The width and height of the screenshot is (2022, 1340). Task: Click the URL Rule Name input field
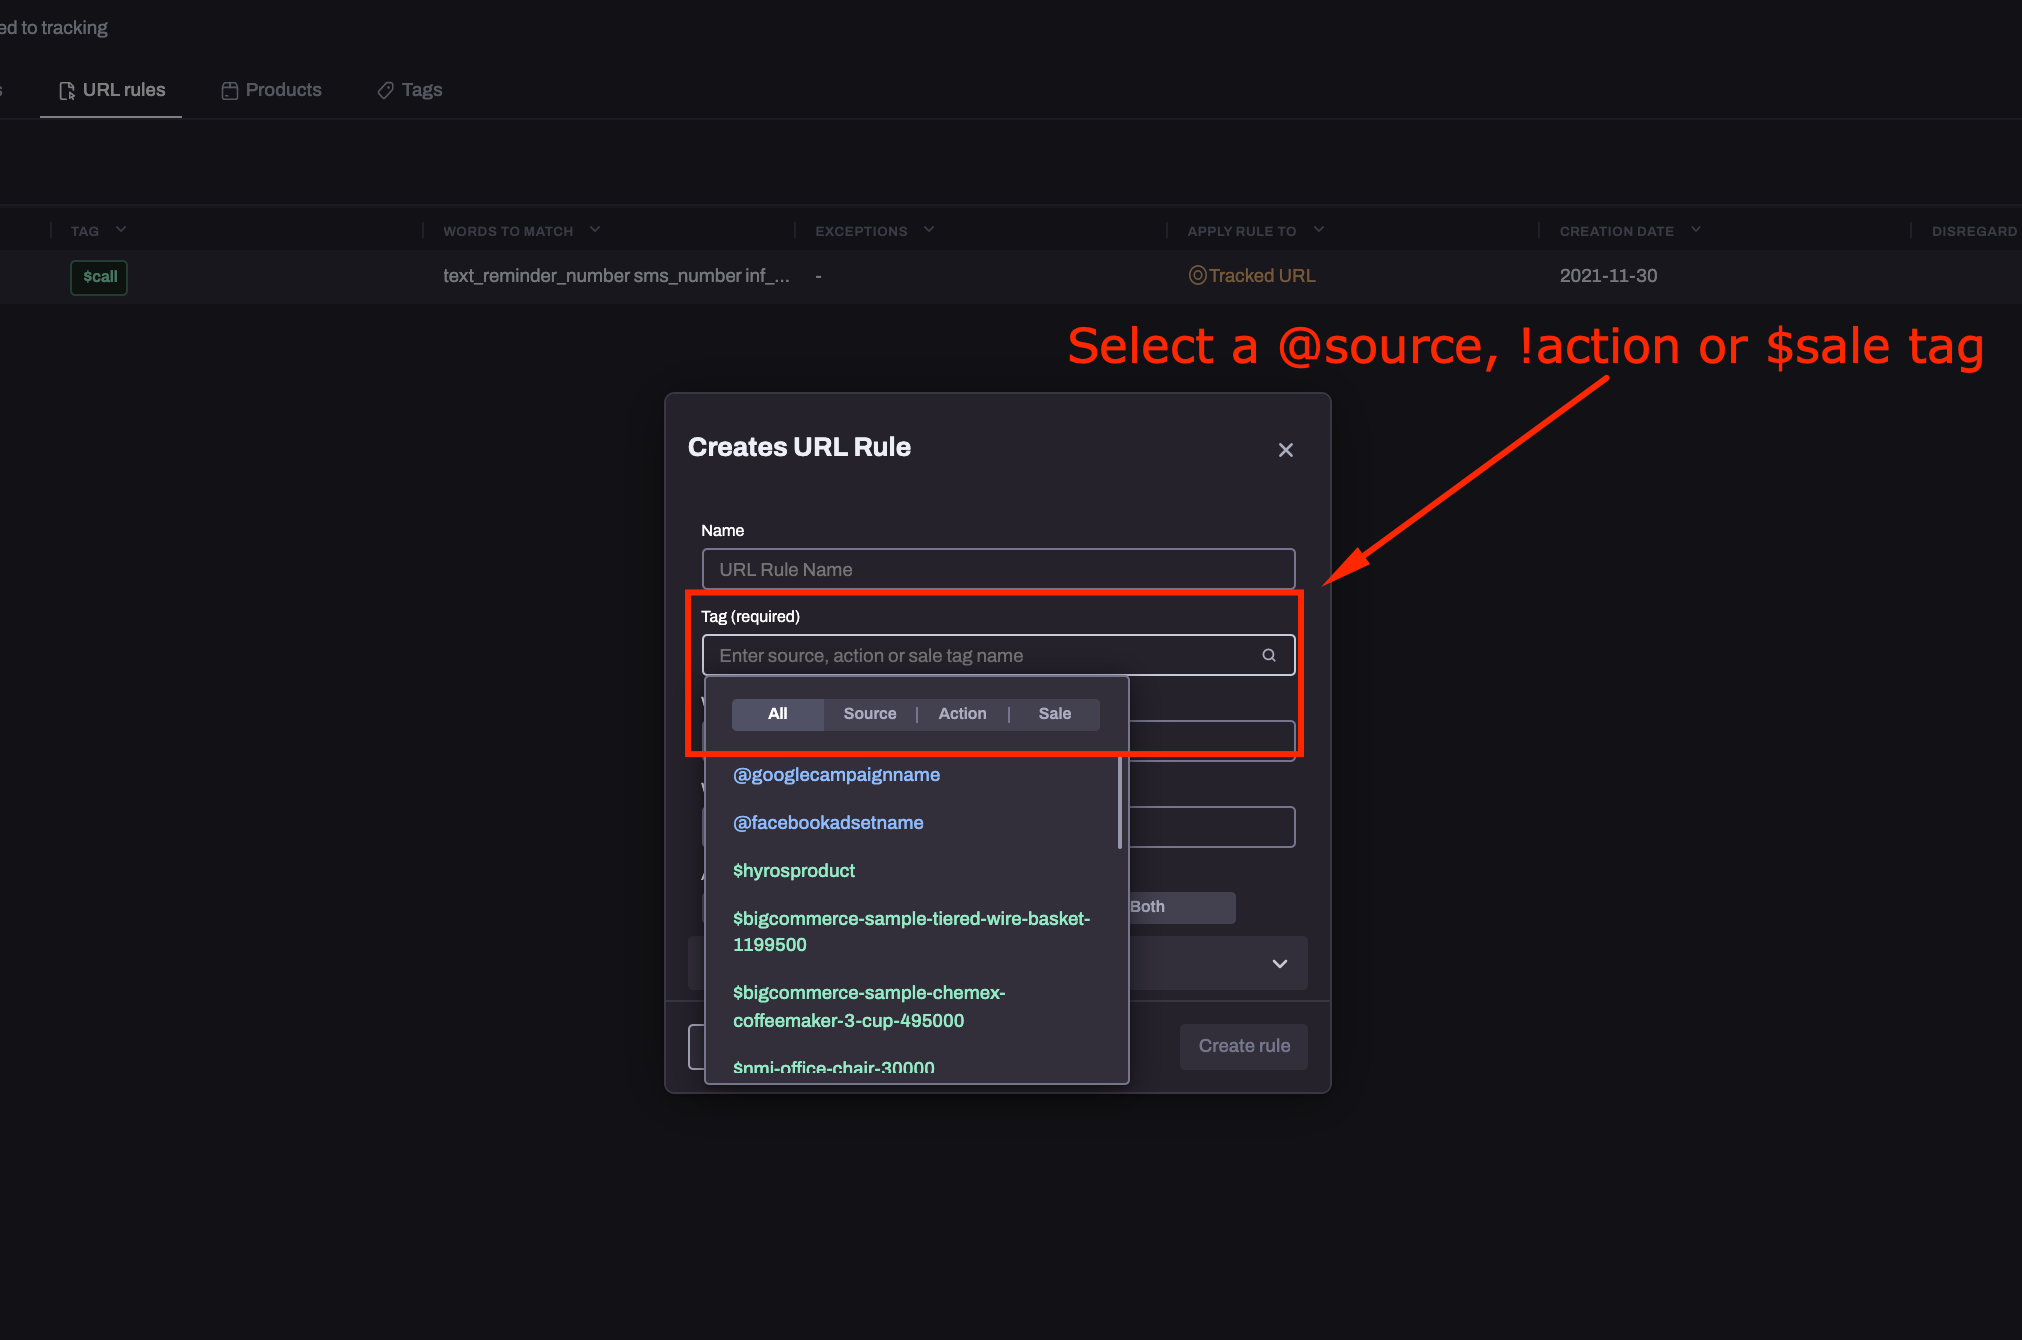[x=997, y=569]
